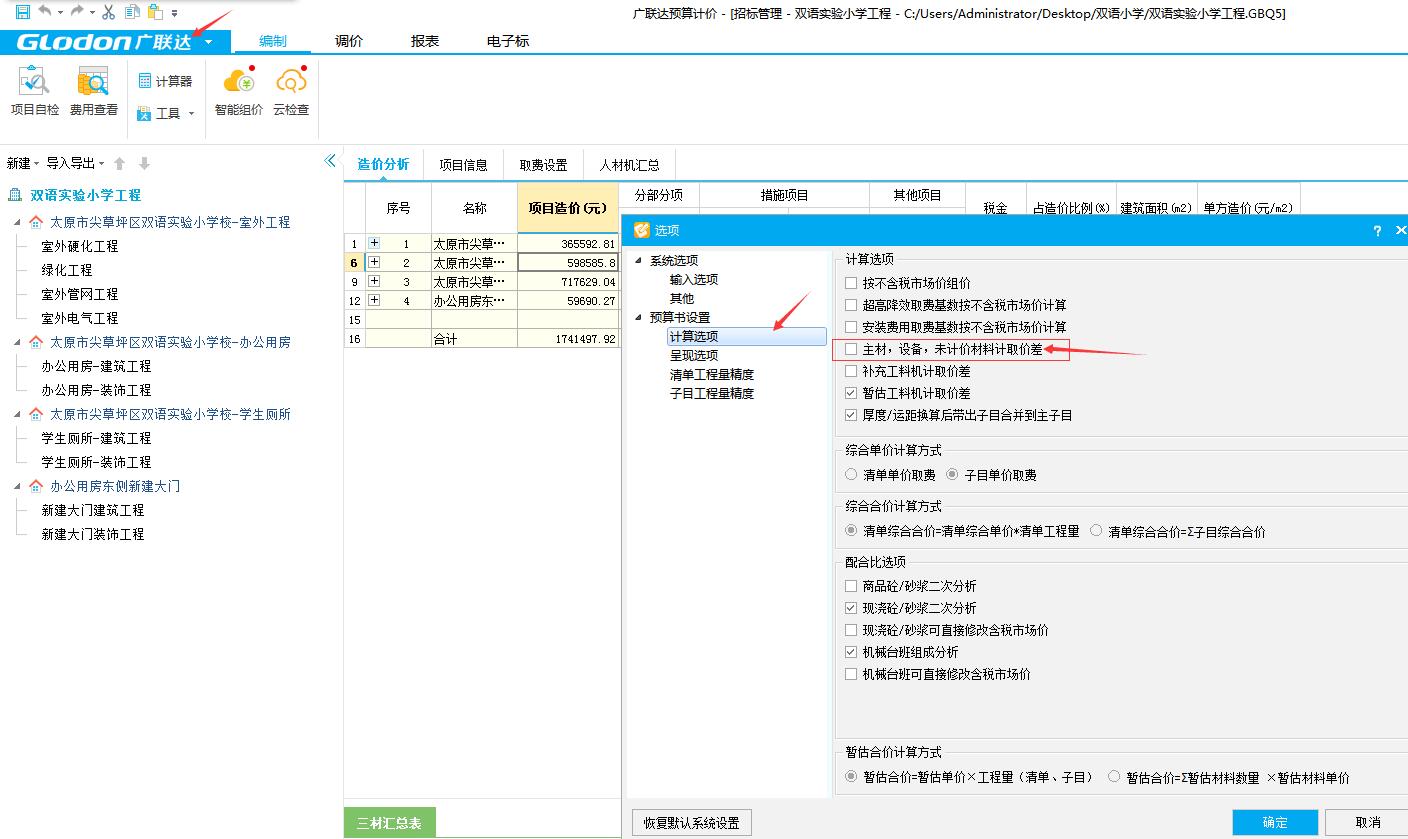Click the move down arrow icon
This screenshot has width=1408, height=839.
point(144,163)
